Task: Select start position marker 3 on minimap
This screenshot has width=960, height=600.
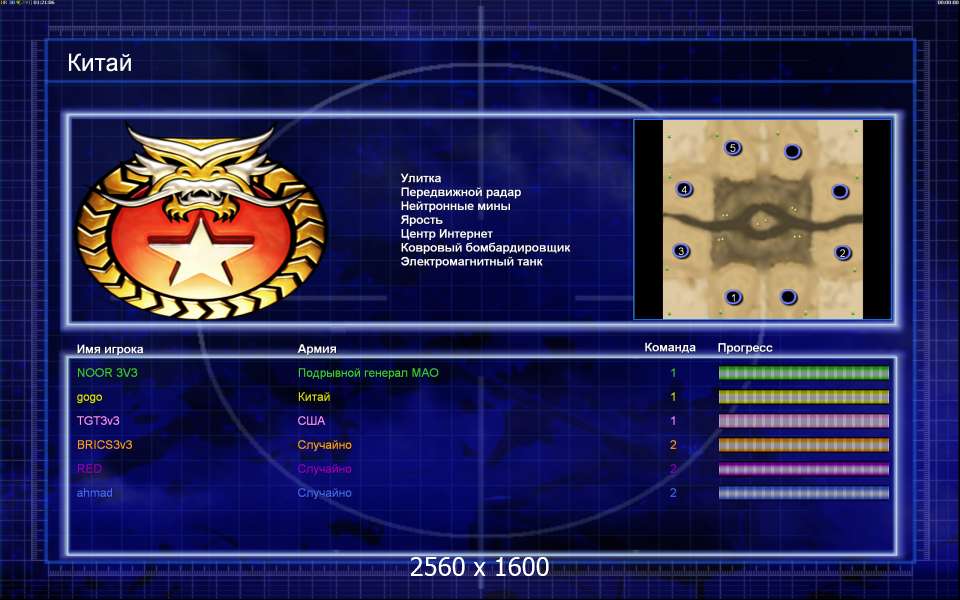Action: [681, 251]
